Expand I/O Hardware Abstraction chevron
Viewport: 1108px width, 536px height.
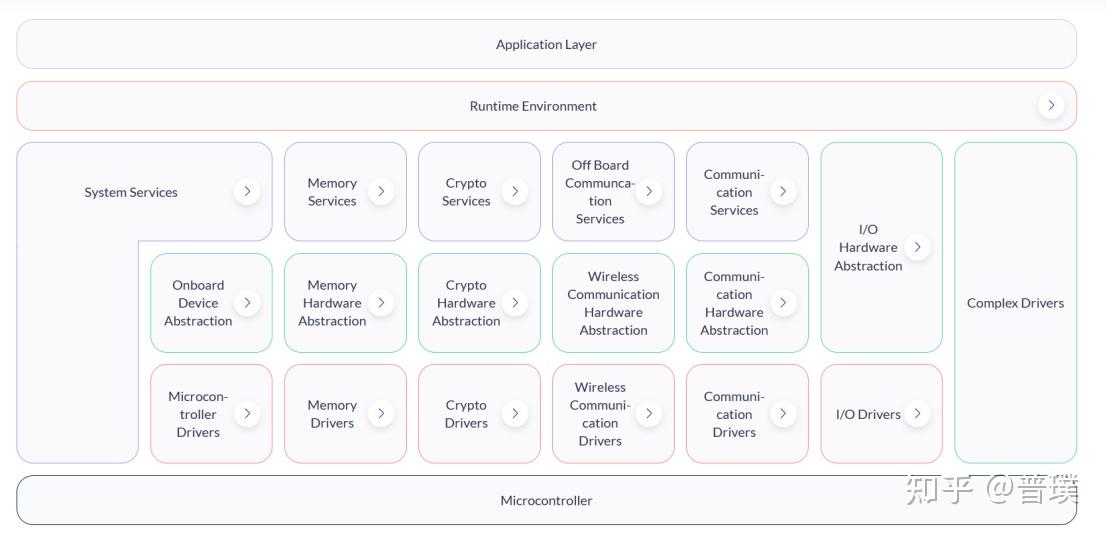(x=917, y=247)
